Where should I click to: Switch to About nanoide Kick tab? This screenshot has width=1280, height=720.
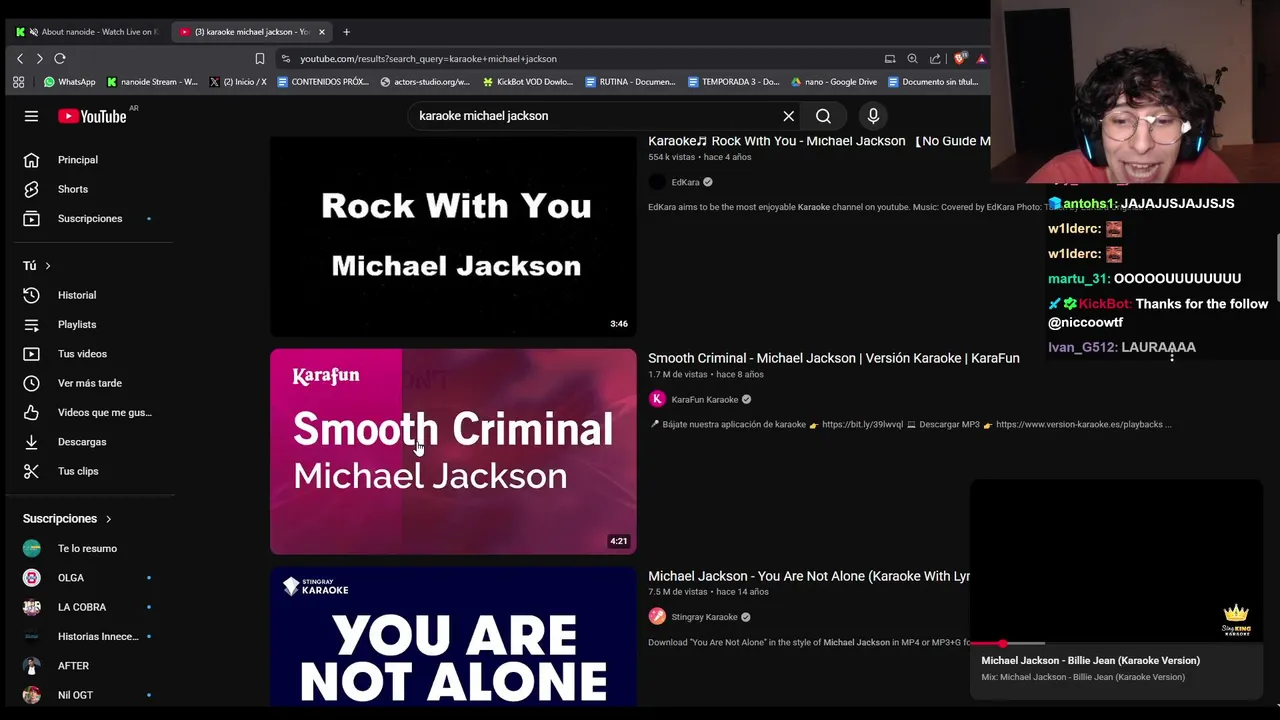(88, 32)
